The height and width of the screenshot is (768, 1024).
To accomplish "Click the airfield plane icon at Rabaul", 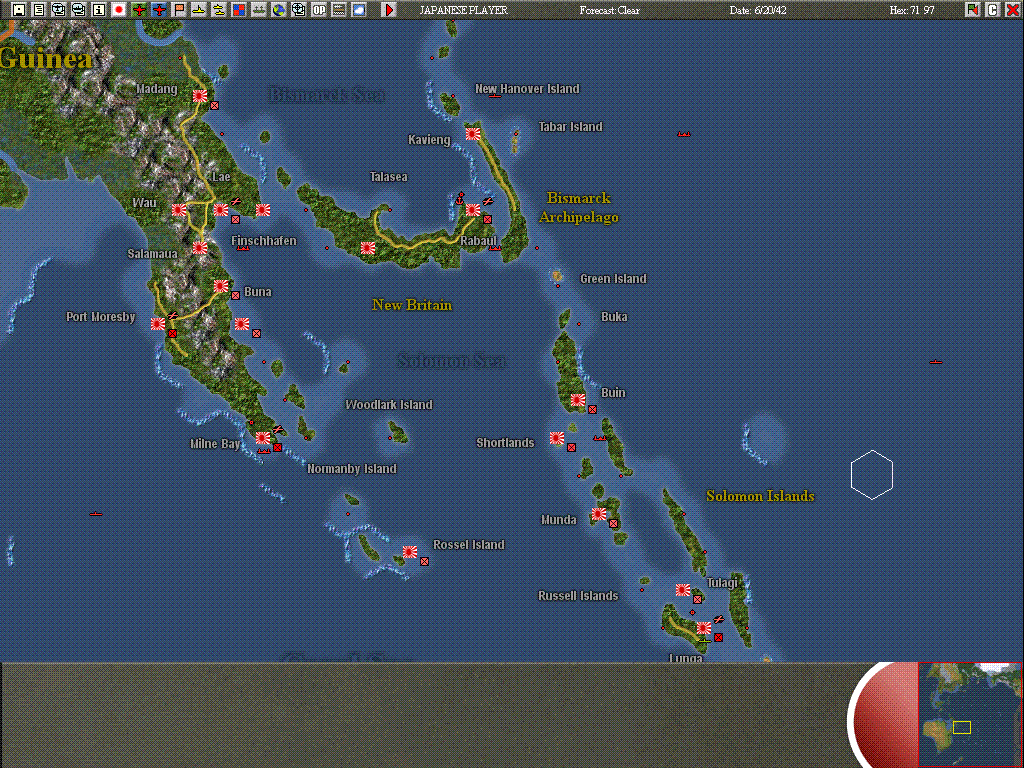I will click(488, 201).
